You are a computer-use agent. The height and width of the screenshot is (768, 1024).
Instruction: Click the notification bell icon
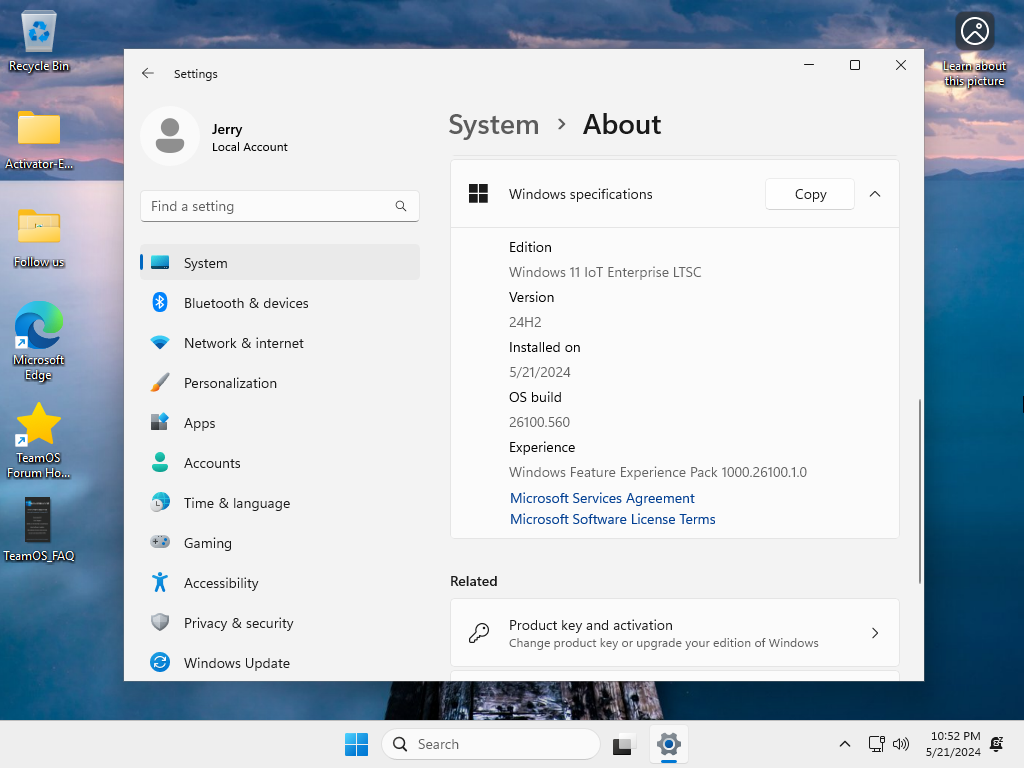coord(997,744)
